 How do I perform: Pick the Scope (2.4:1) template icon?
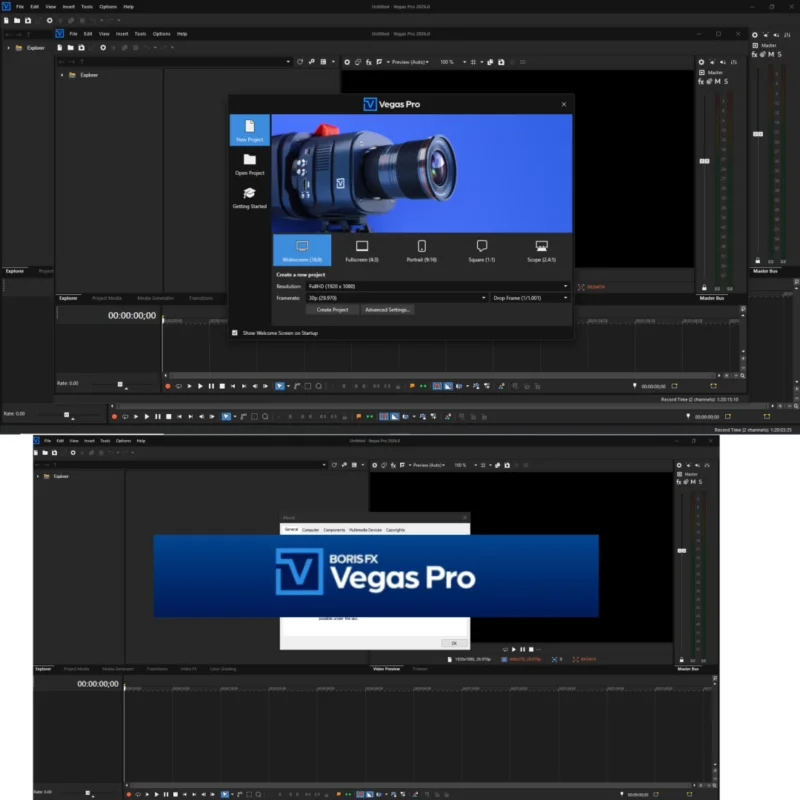coord(539,246)
